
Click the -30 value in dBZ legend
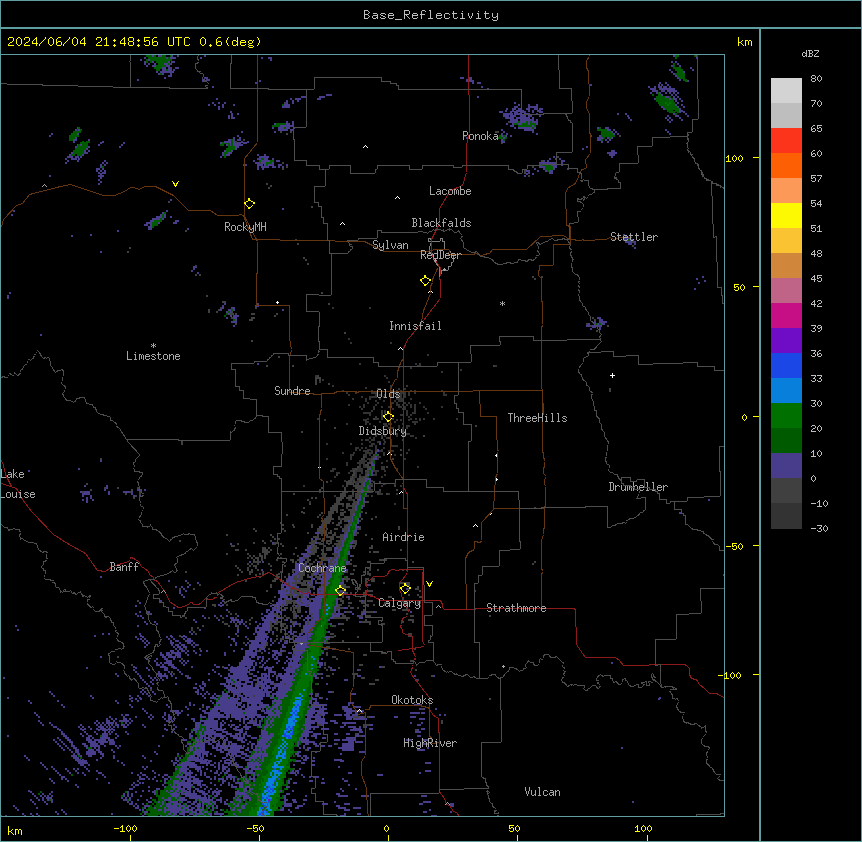click(819, 529)
